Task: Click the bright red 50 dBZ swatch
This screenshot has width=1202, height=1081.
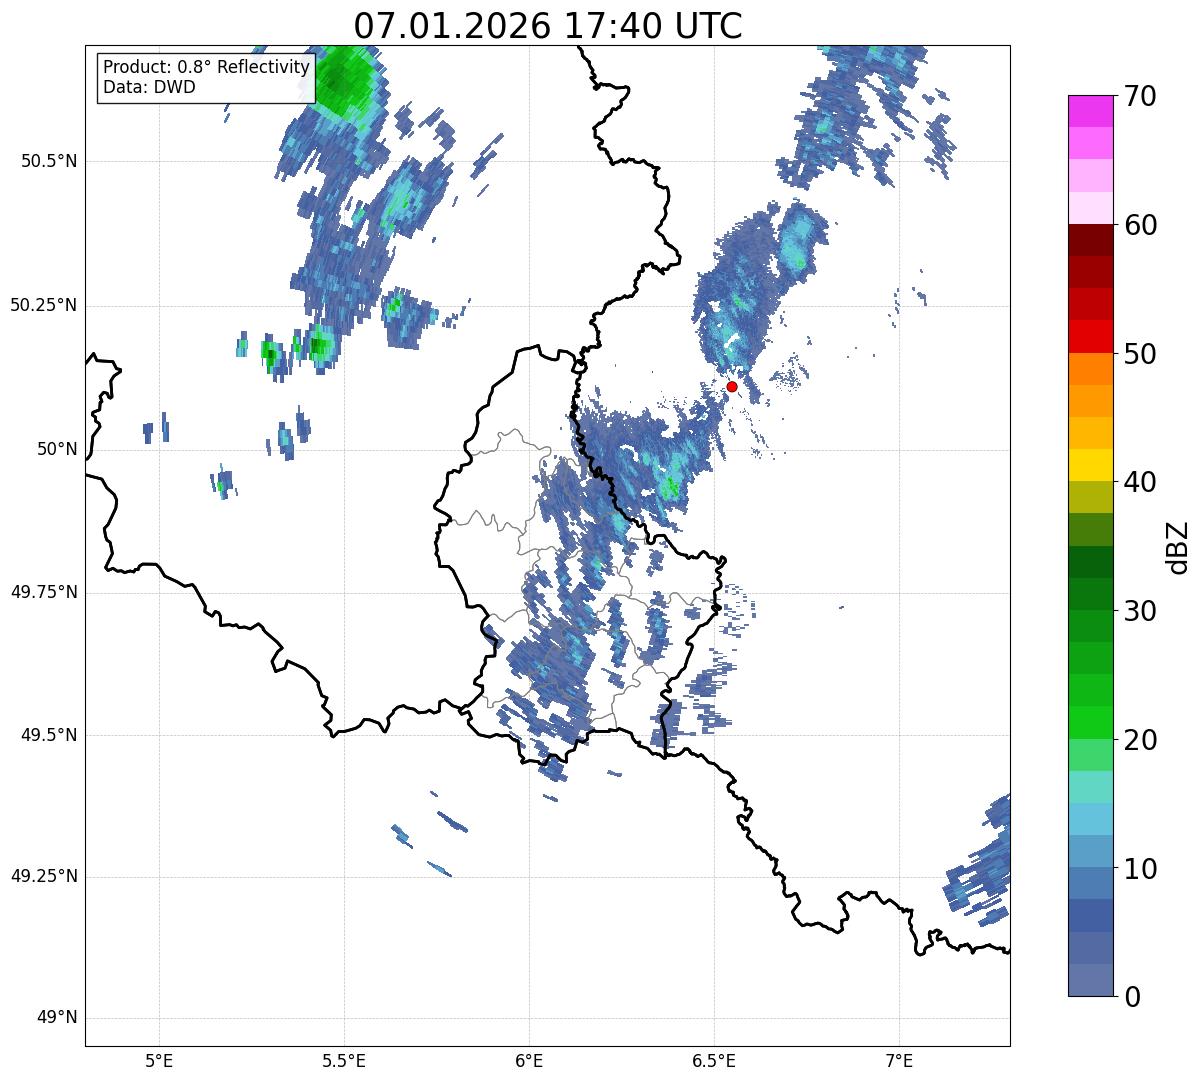Action: pos(1091,337)
